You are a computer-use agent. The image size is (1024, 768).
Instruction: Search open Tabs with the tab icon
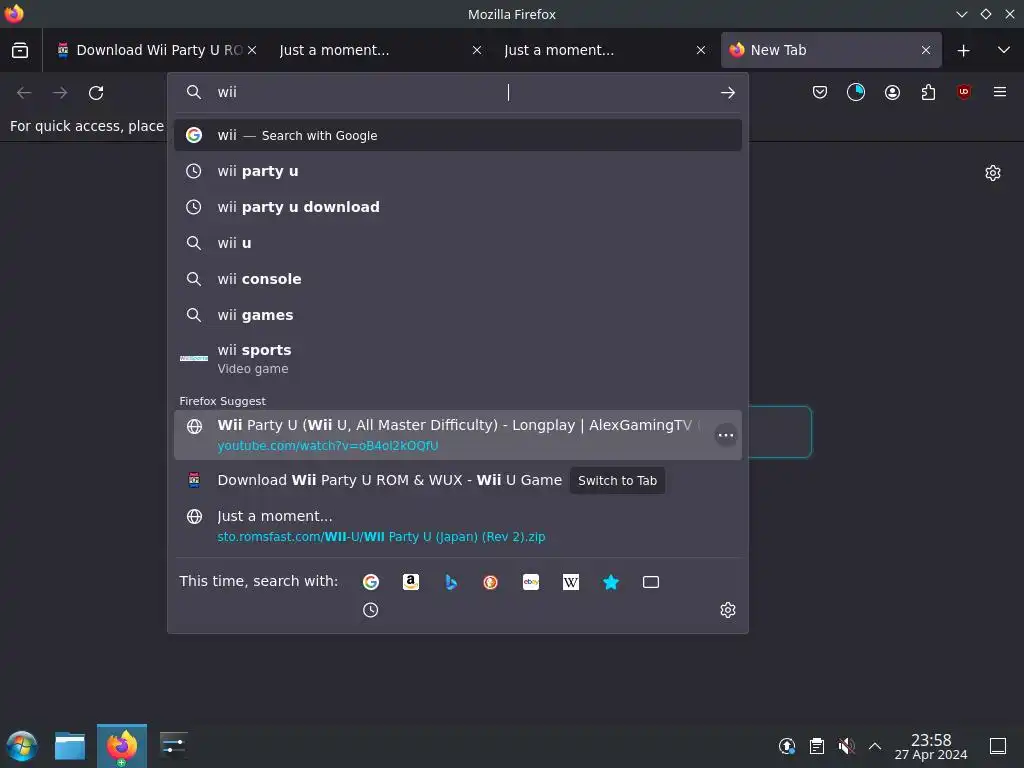point(650,582)
